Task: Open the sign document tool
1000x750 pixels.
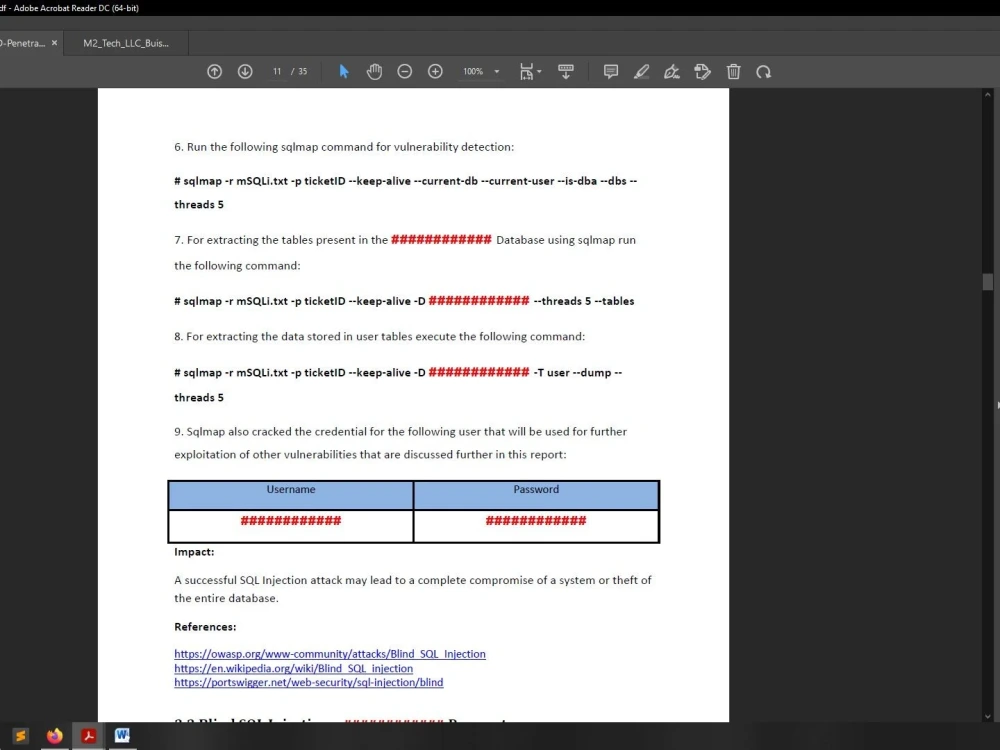Action: 672,71
